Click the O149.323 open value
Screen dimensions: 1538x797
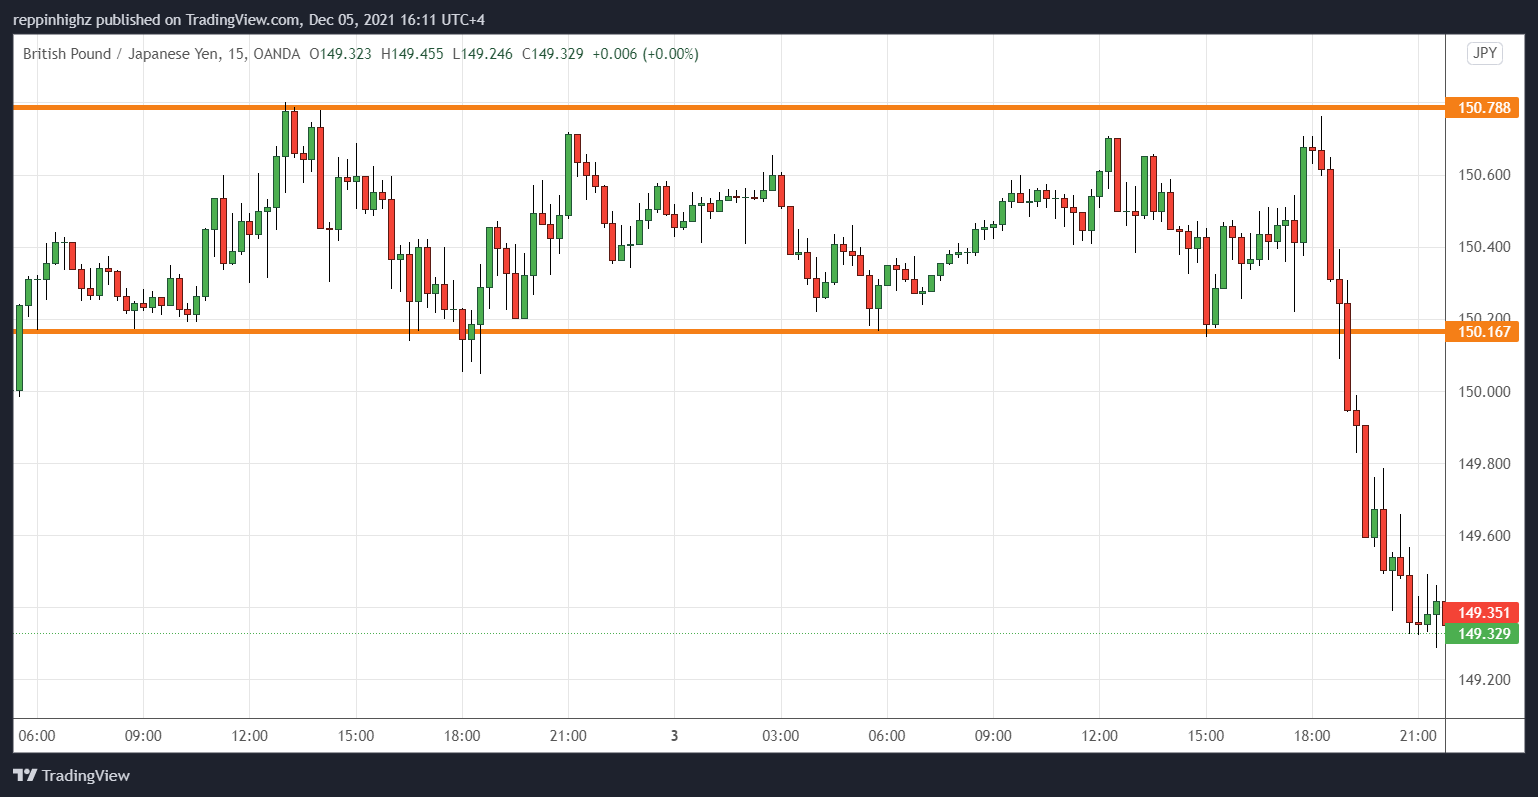(341, 54)
